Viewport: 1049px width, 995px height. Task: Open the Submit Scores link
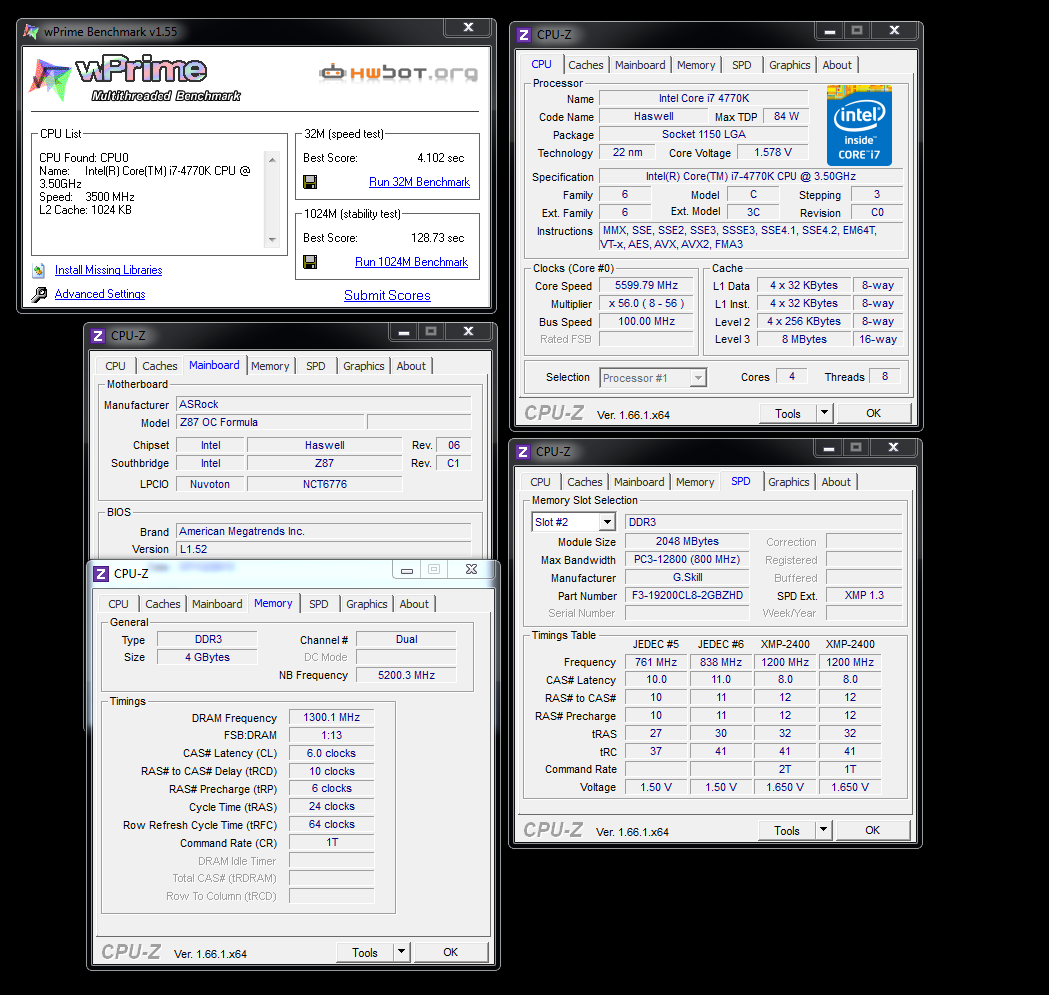click(x=387, y=295)
